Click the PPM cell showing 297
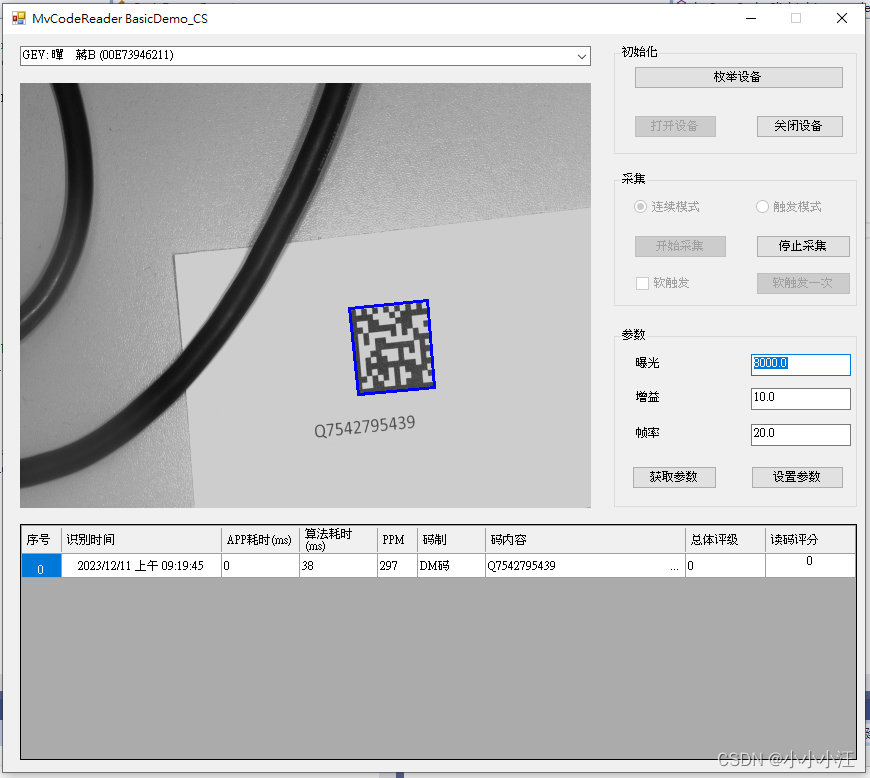The image size is (870, 778). [x=397, y=565]
